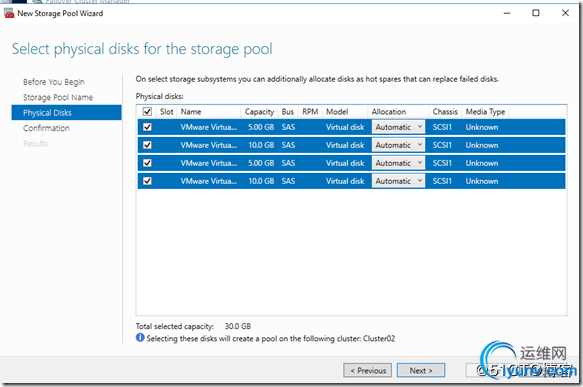583x387 pixels.
Task: Open Allocation dropdown for second disk
Action: 398,145
